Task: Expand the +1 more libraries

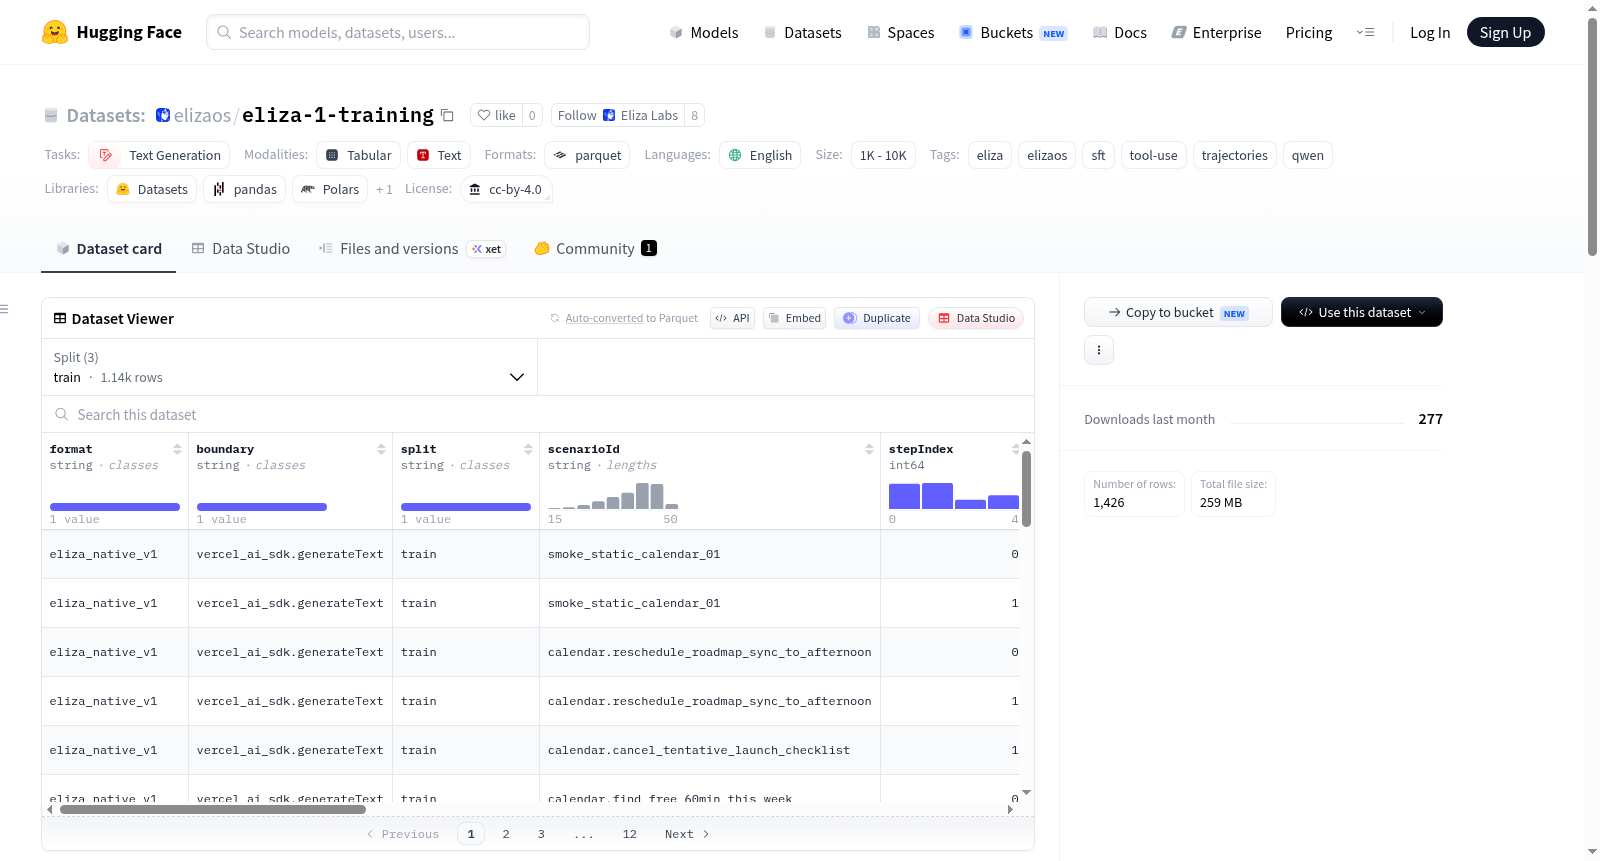Action: click(x=384, y=189)
